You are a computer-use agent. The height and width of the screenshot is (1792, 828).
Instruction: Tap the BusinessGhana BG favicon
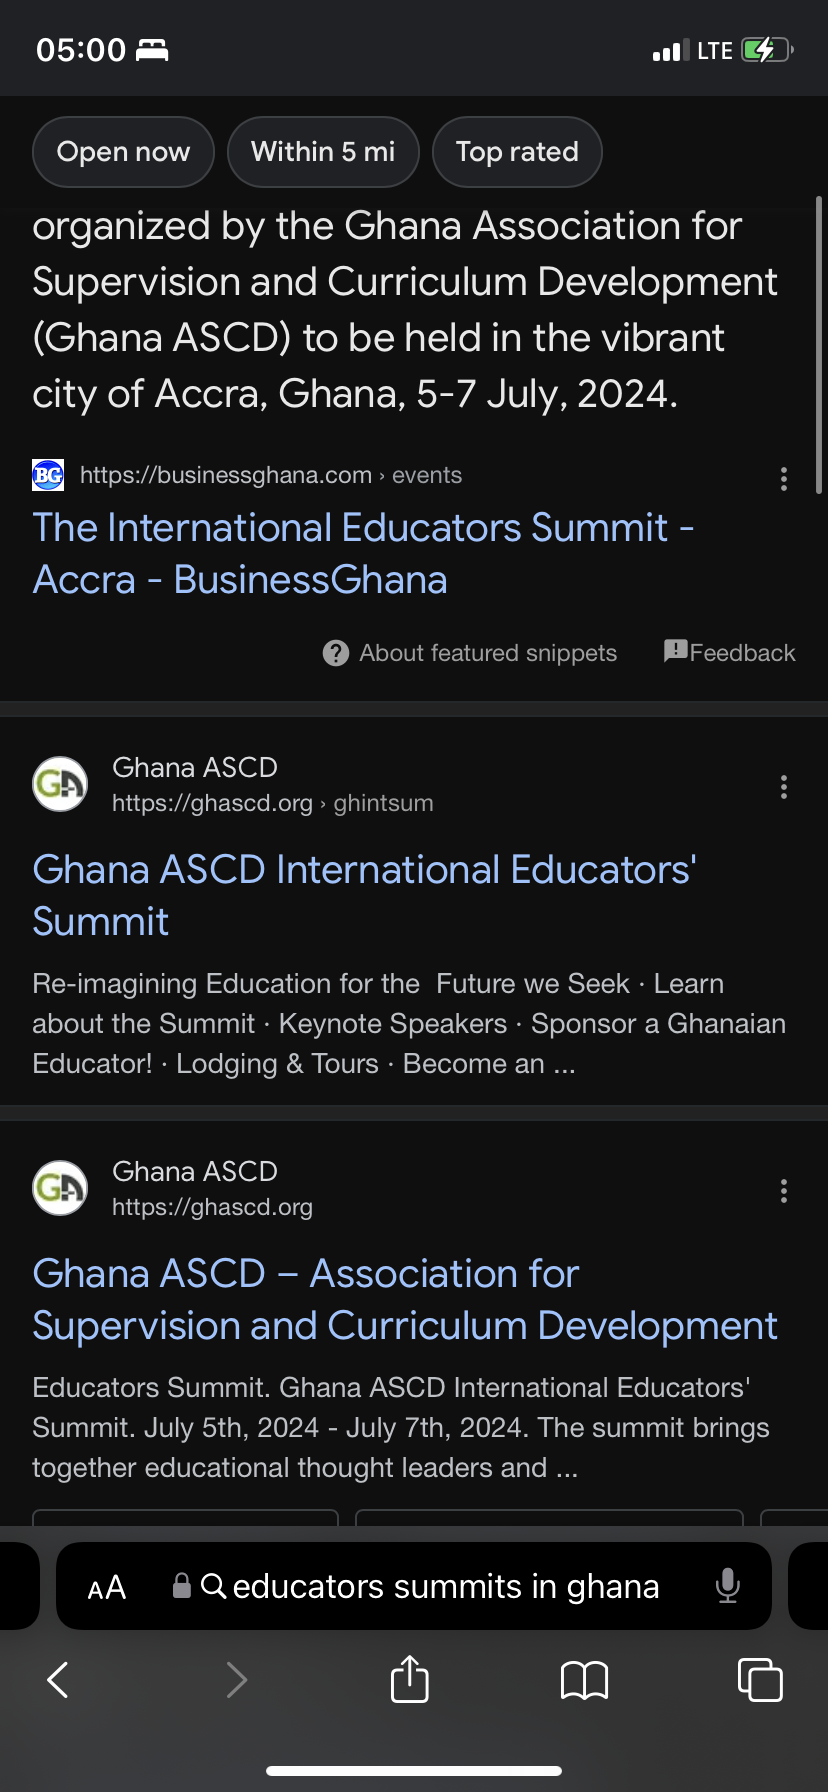[48, 475]
